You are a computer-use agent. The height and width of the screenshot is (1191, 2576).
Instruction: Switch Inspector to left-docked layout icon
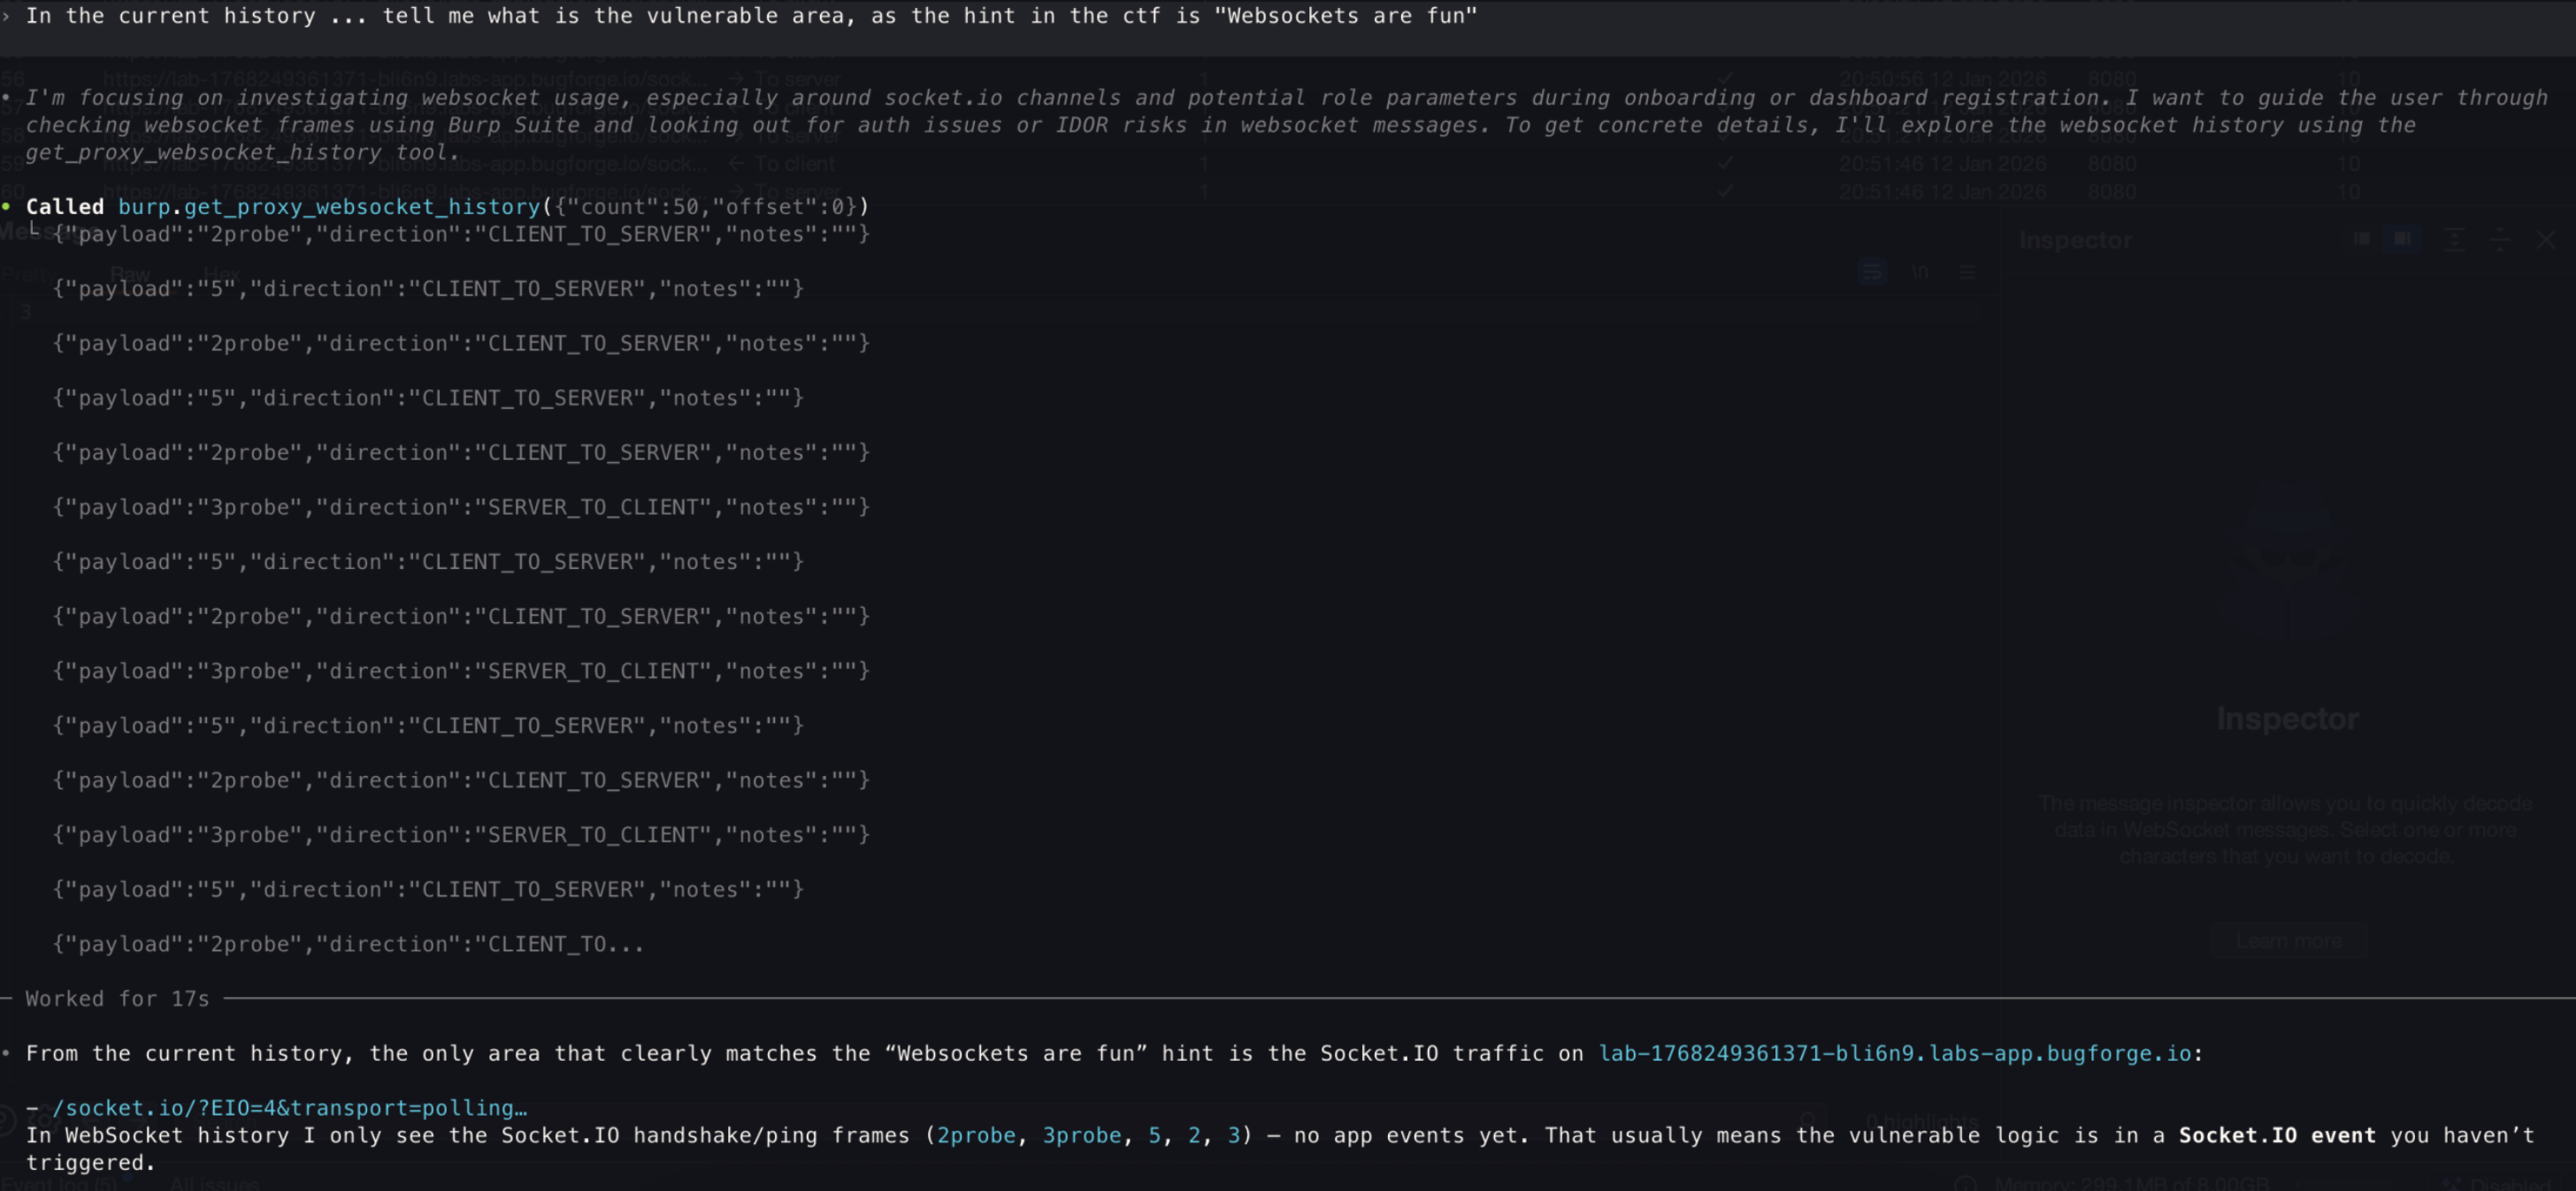point(2361,239)
